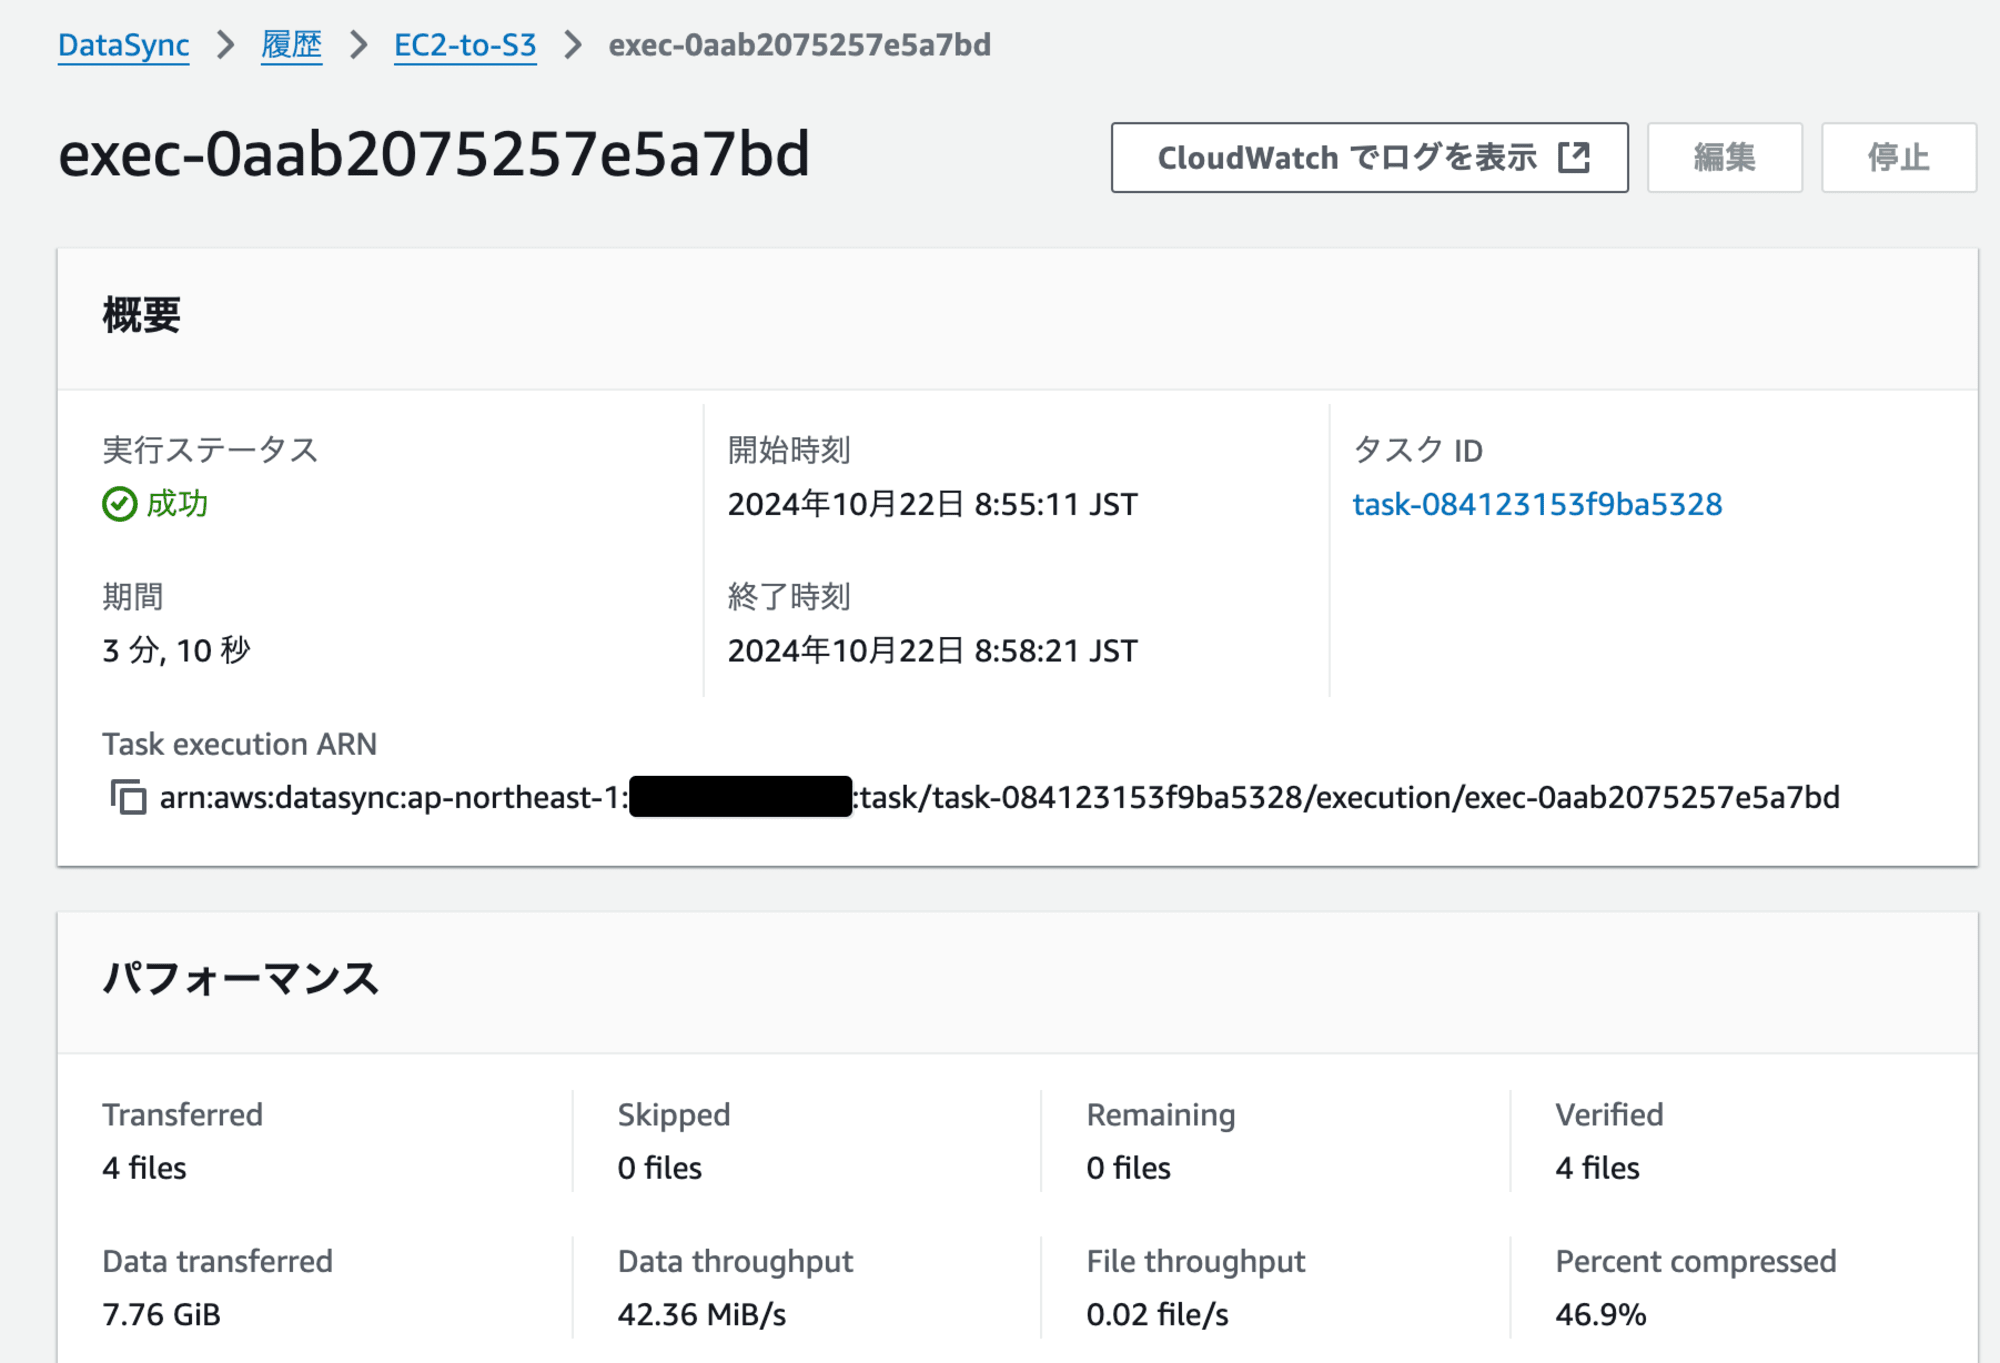Viewport: 2000px width, 1363px height.
Task: Select breadcrumb text exec-0aab2075257e5a7bd
Action: tap(800, 45)
